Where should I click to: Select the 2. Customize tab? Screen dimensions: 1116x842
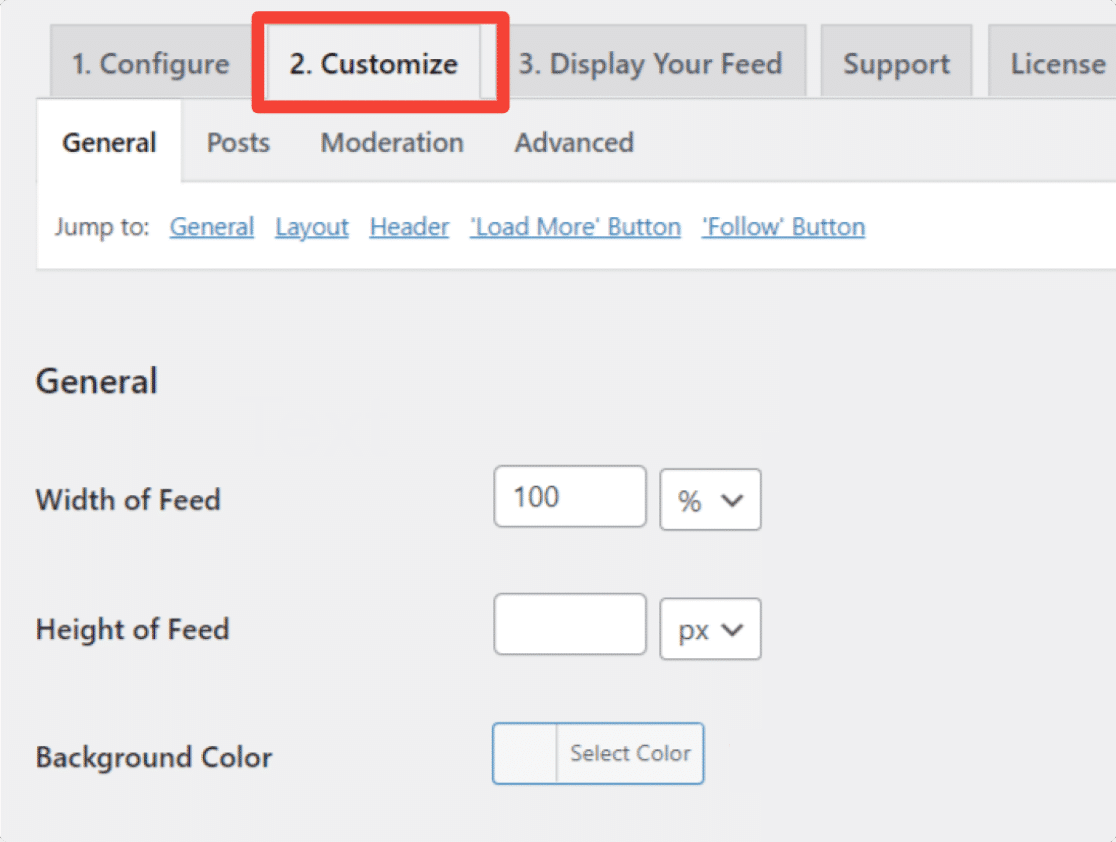[x=374, y=64]
